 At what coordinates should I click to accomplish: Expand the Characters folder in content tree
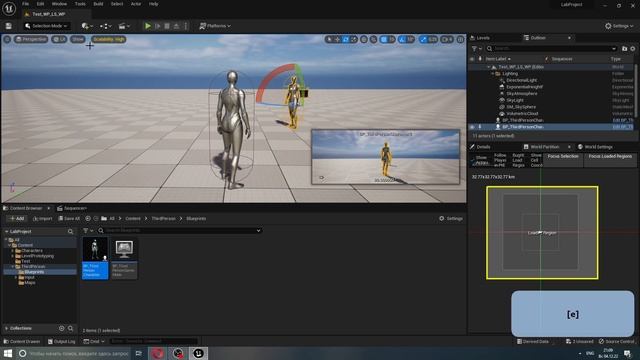point(13,251)
